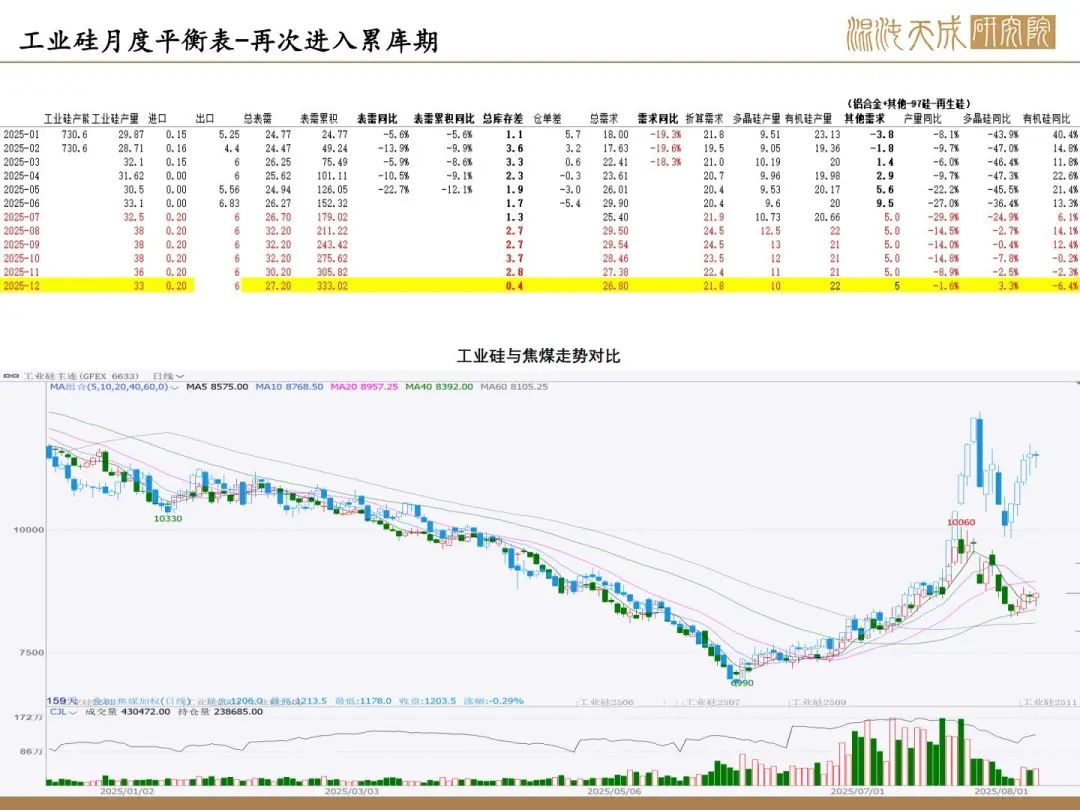Select the MA10 8768.50 value
The height and width of the screenshot is (810, 1080).
[x=289, y=387]
